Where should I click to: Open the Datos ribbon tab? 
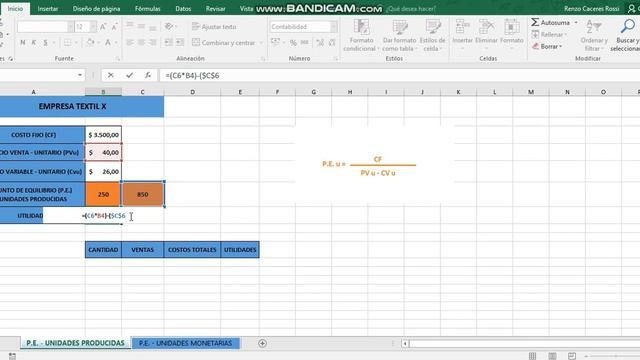183,9
